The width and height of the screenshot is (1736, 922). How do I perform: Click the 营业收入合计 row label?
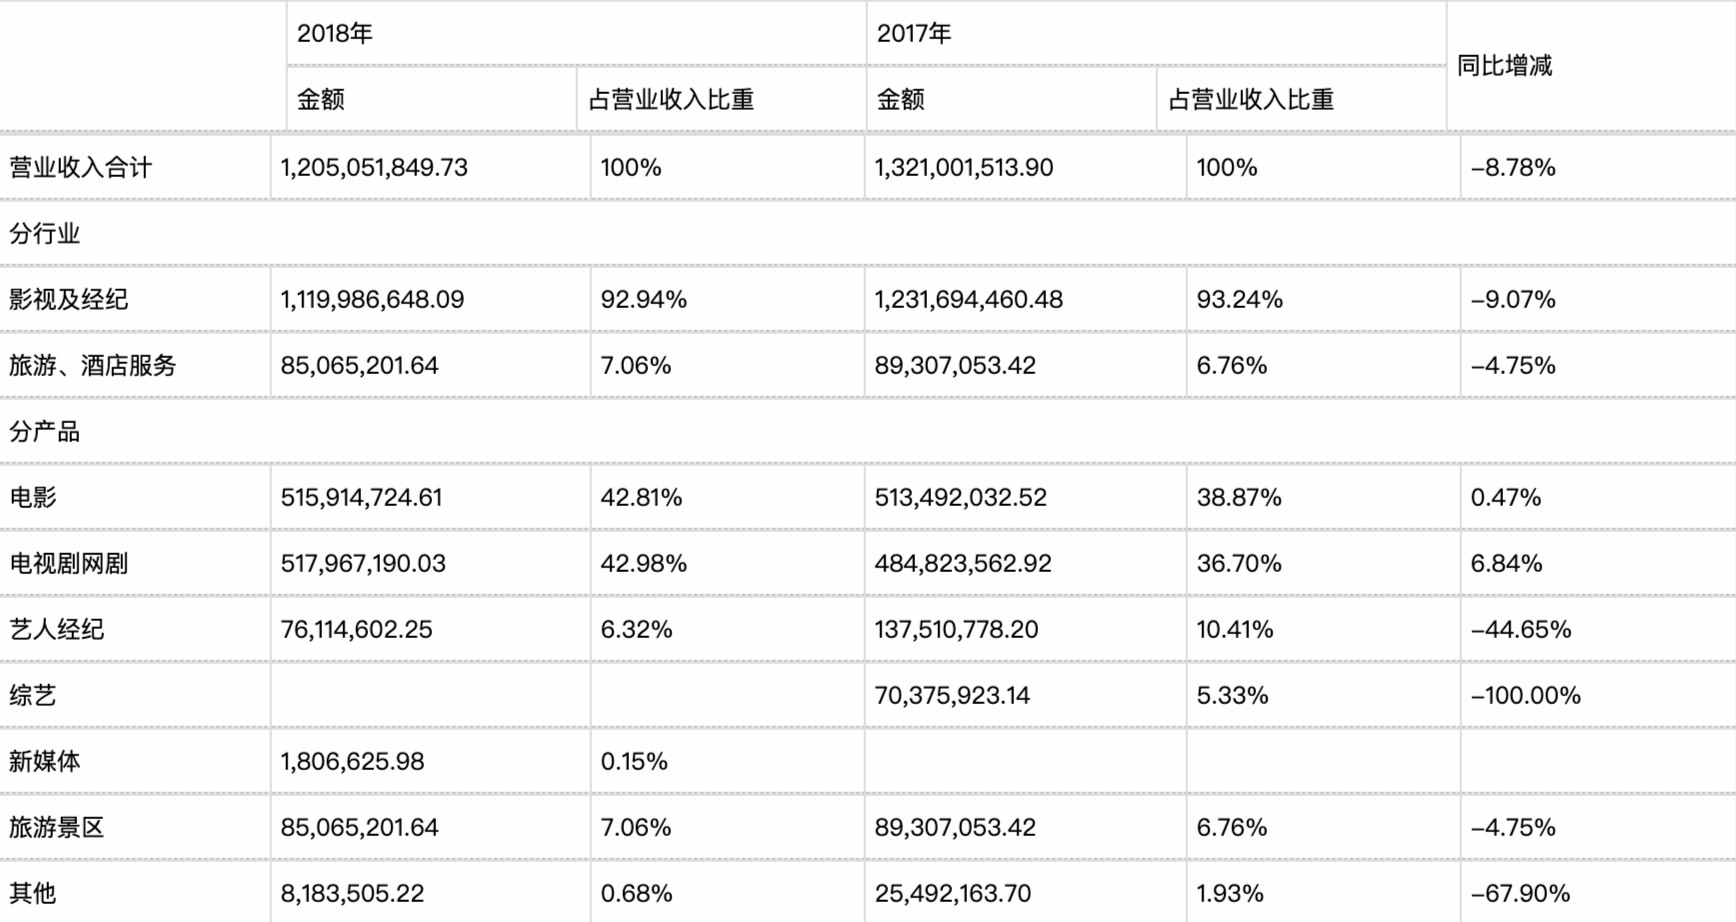click(x=81, y=167)
